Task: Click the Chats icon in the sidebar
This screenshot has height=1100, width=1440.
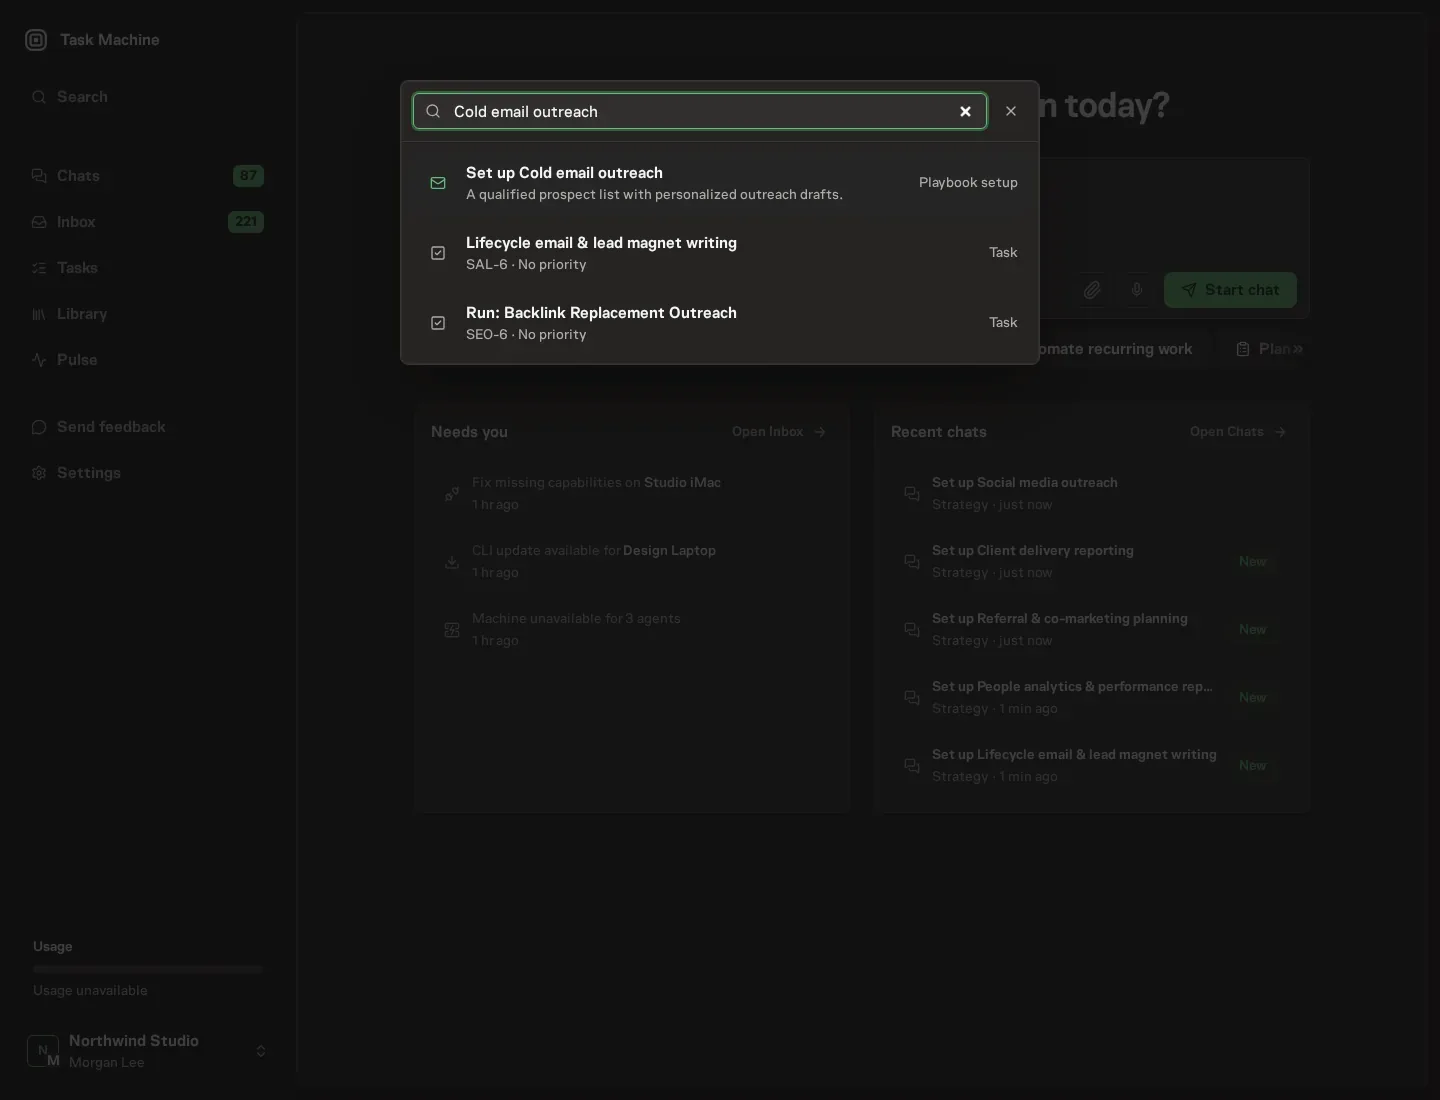Action: click(39, 176)
